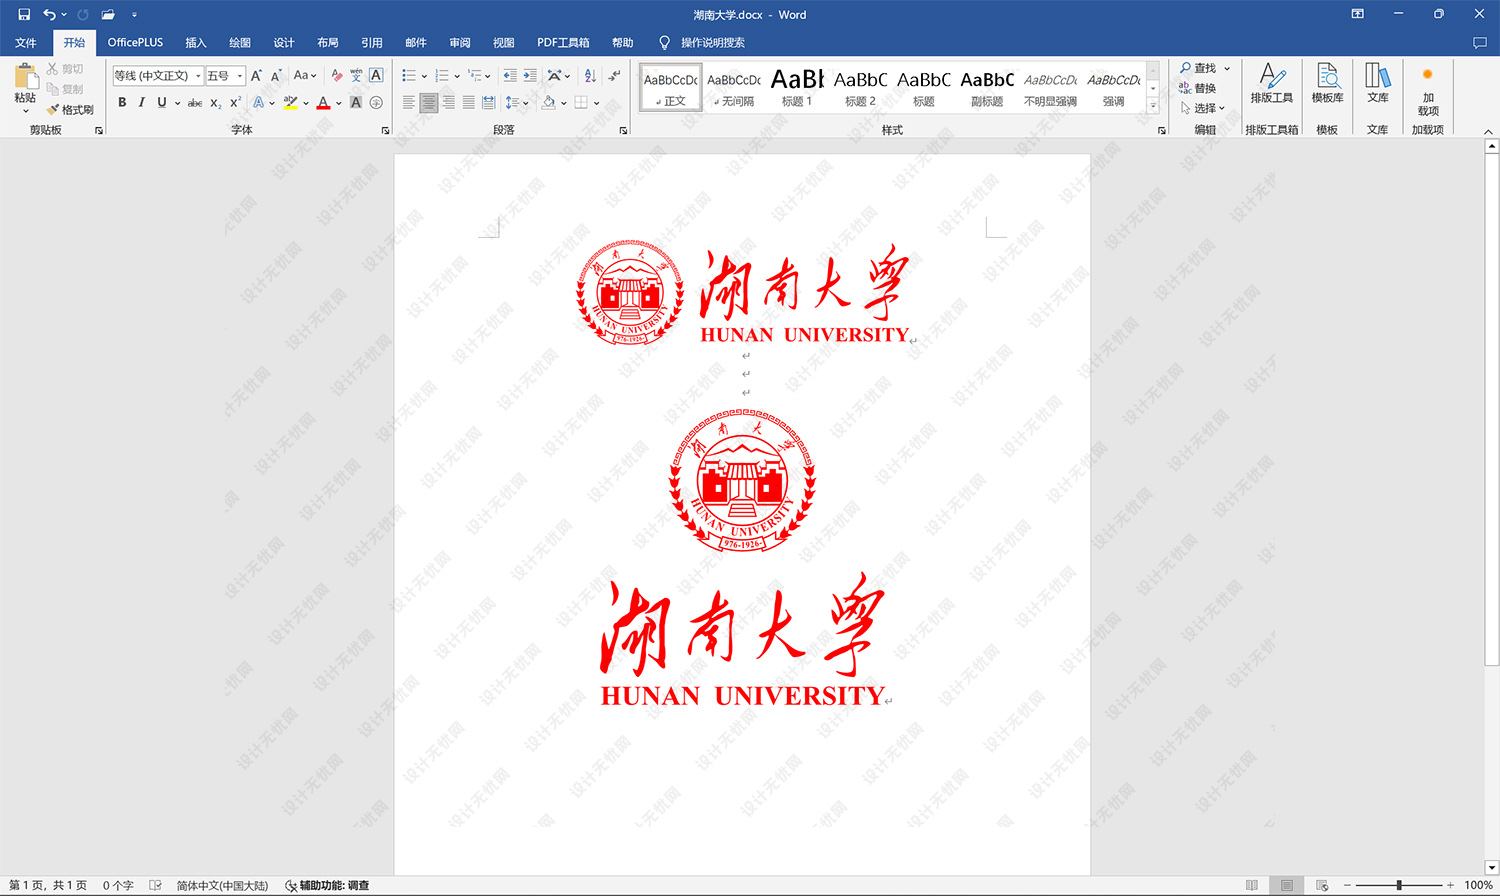Align paragraph to the left

point(408,103)
